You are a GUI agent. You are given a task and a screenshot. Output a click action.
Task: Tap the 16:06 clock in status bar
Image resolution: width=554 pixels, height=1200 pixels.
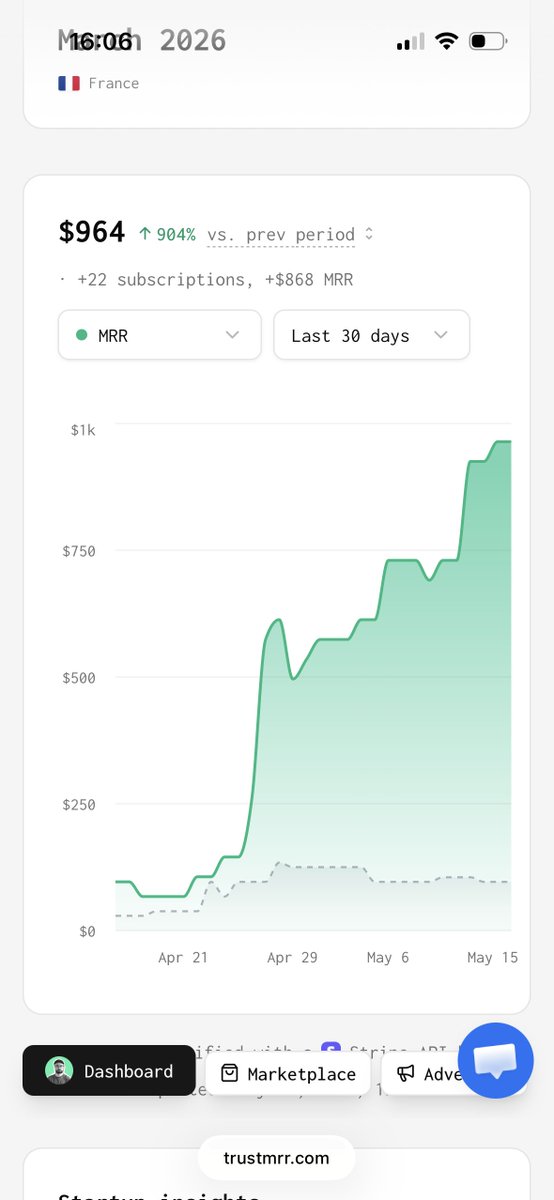[101, 41]
